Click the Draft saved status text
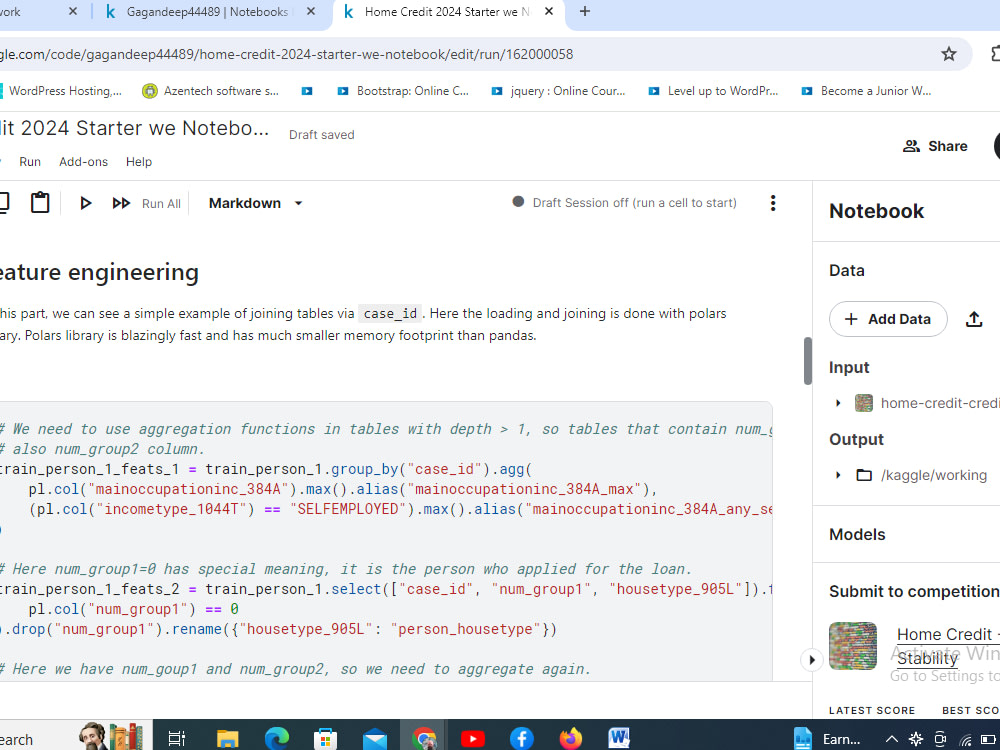 click(321, 135)
